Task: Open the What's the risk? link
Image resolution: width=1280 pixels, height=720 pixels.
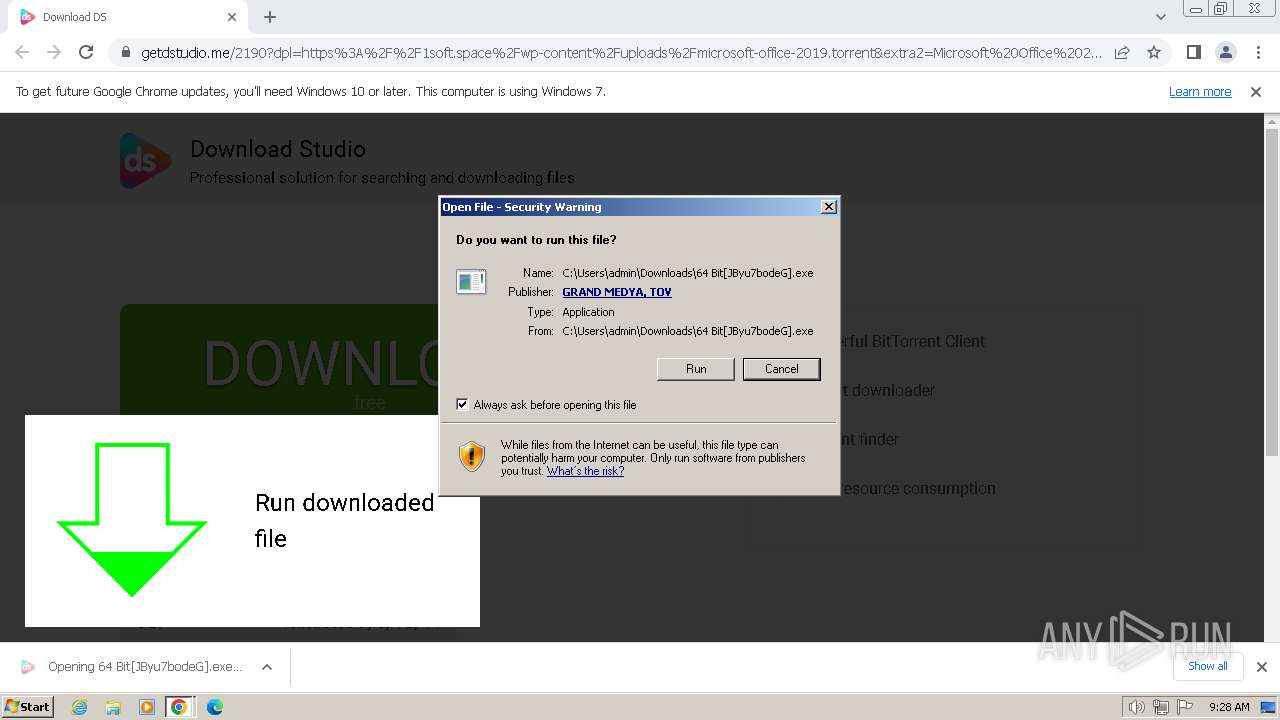Action: tap(585, 471)
